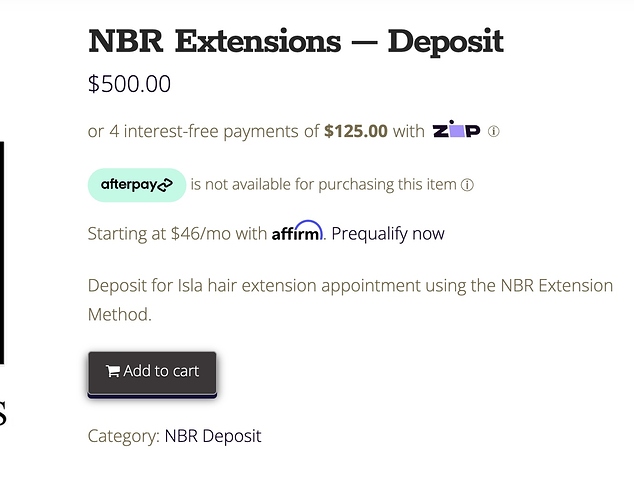Click the deposit description paragraph
Image resolution: width=634 pixels, height=500 pixels.
point(350,299)
